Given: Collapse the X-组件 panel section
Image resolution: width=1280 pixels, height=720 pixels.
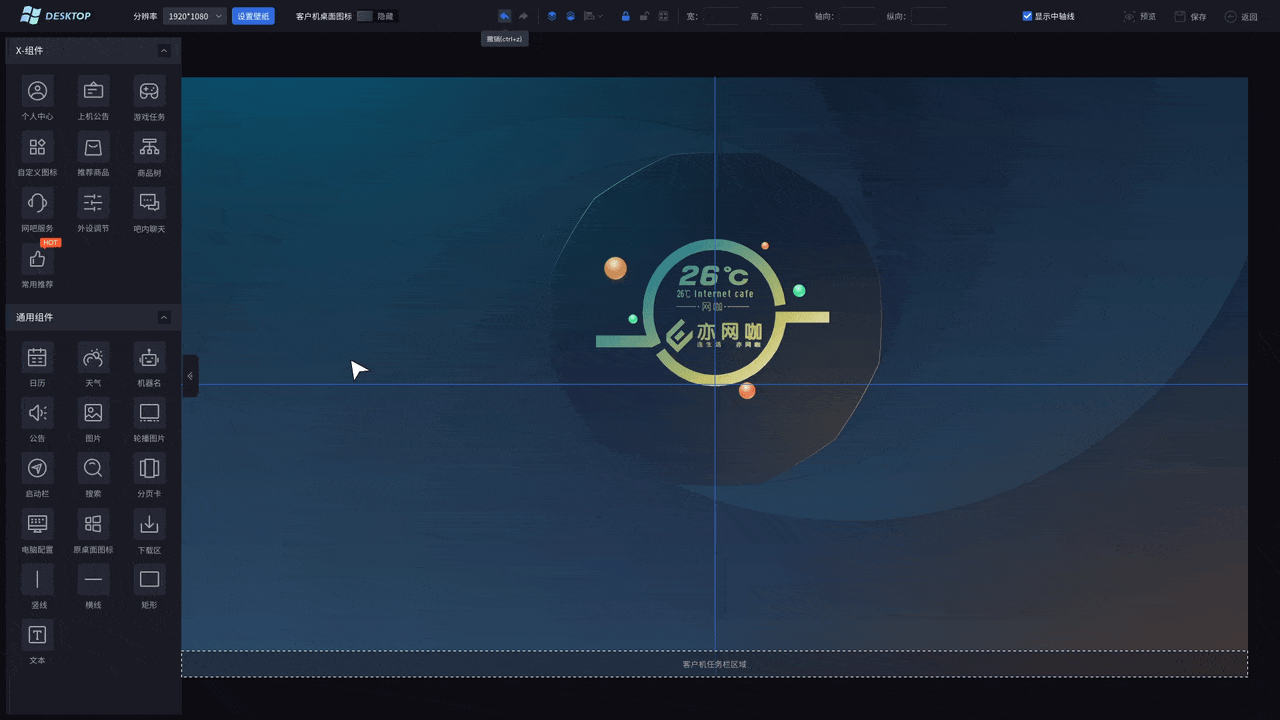Looking at the screenshot, I should click(x=164, y=51).
